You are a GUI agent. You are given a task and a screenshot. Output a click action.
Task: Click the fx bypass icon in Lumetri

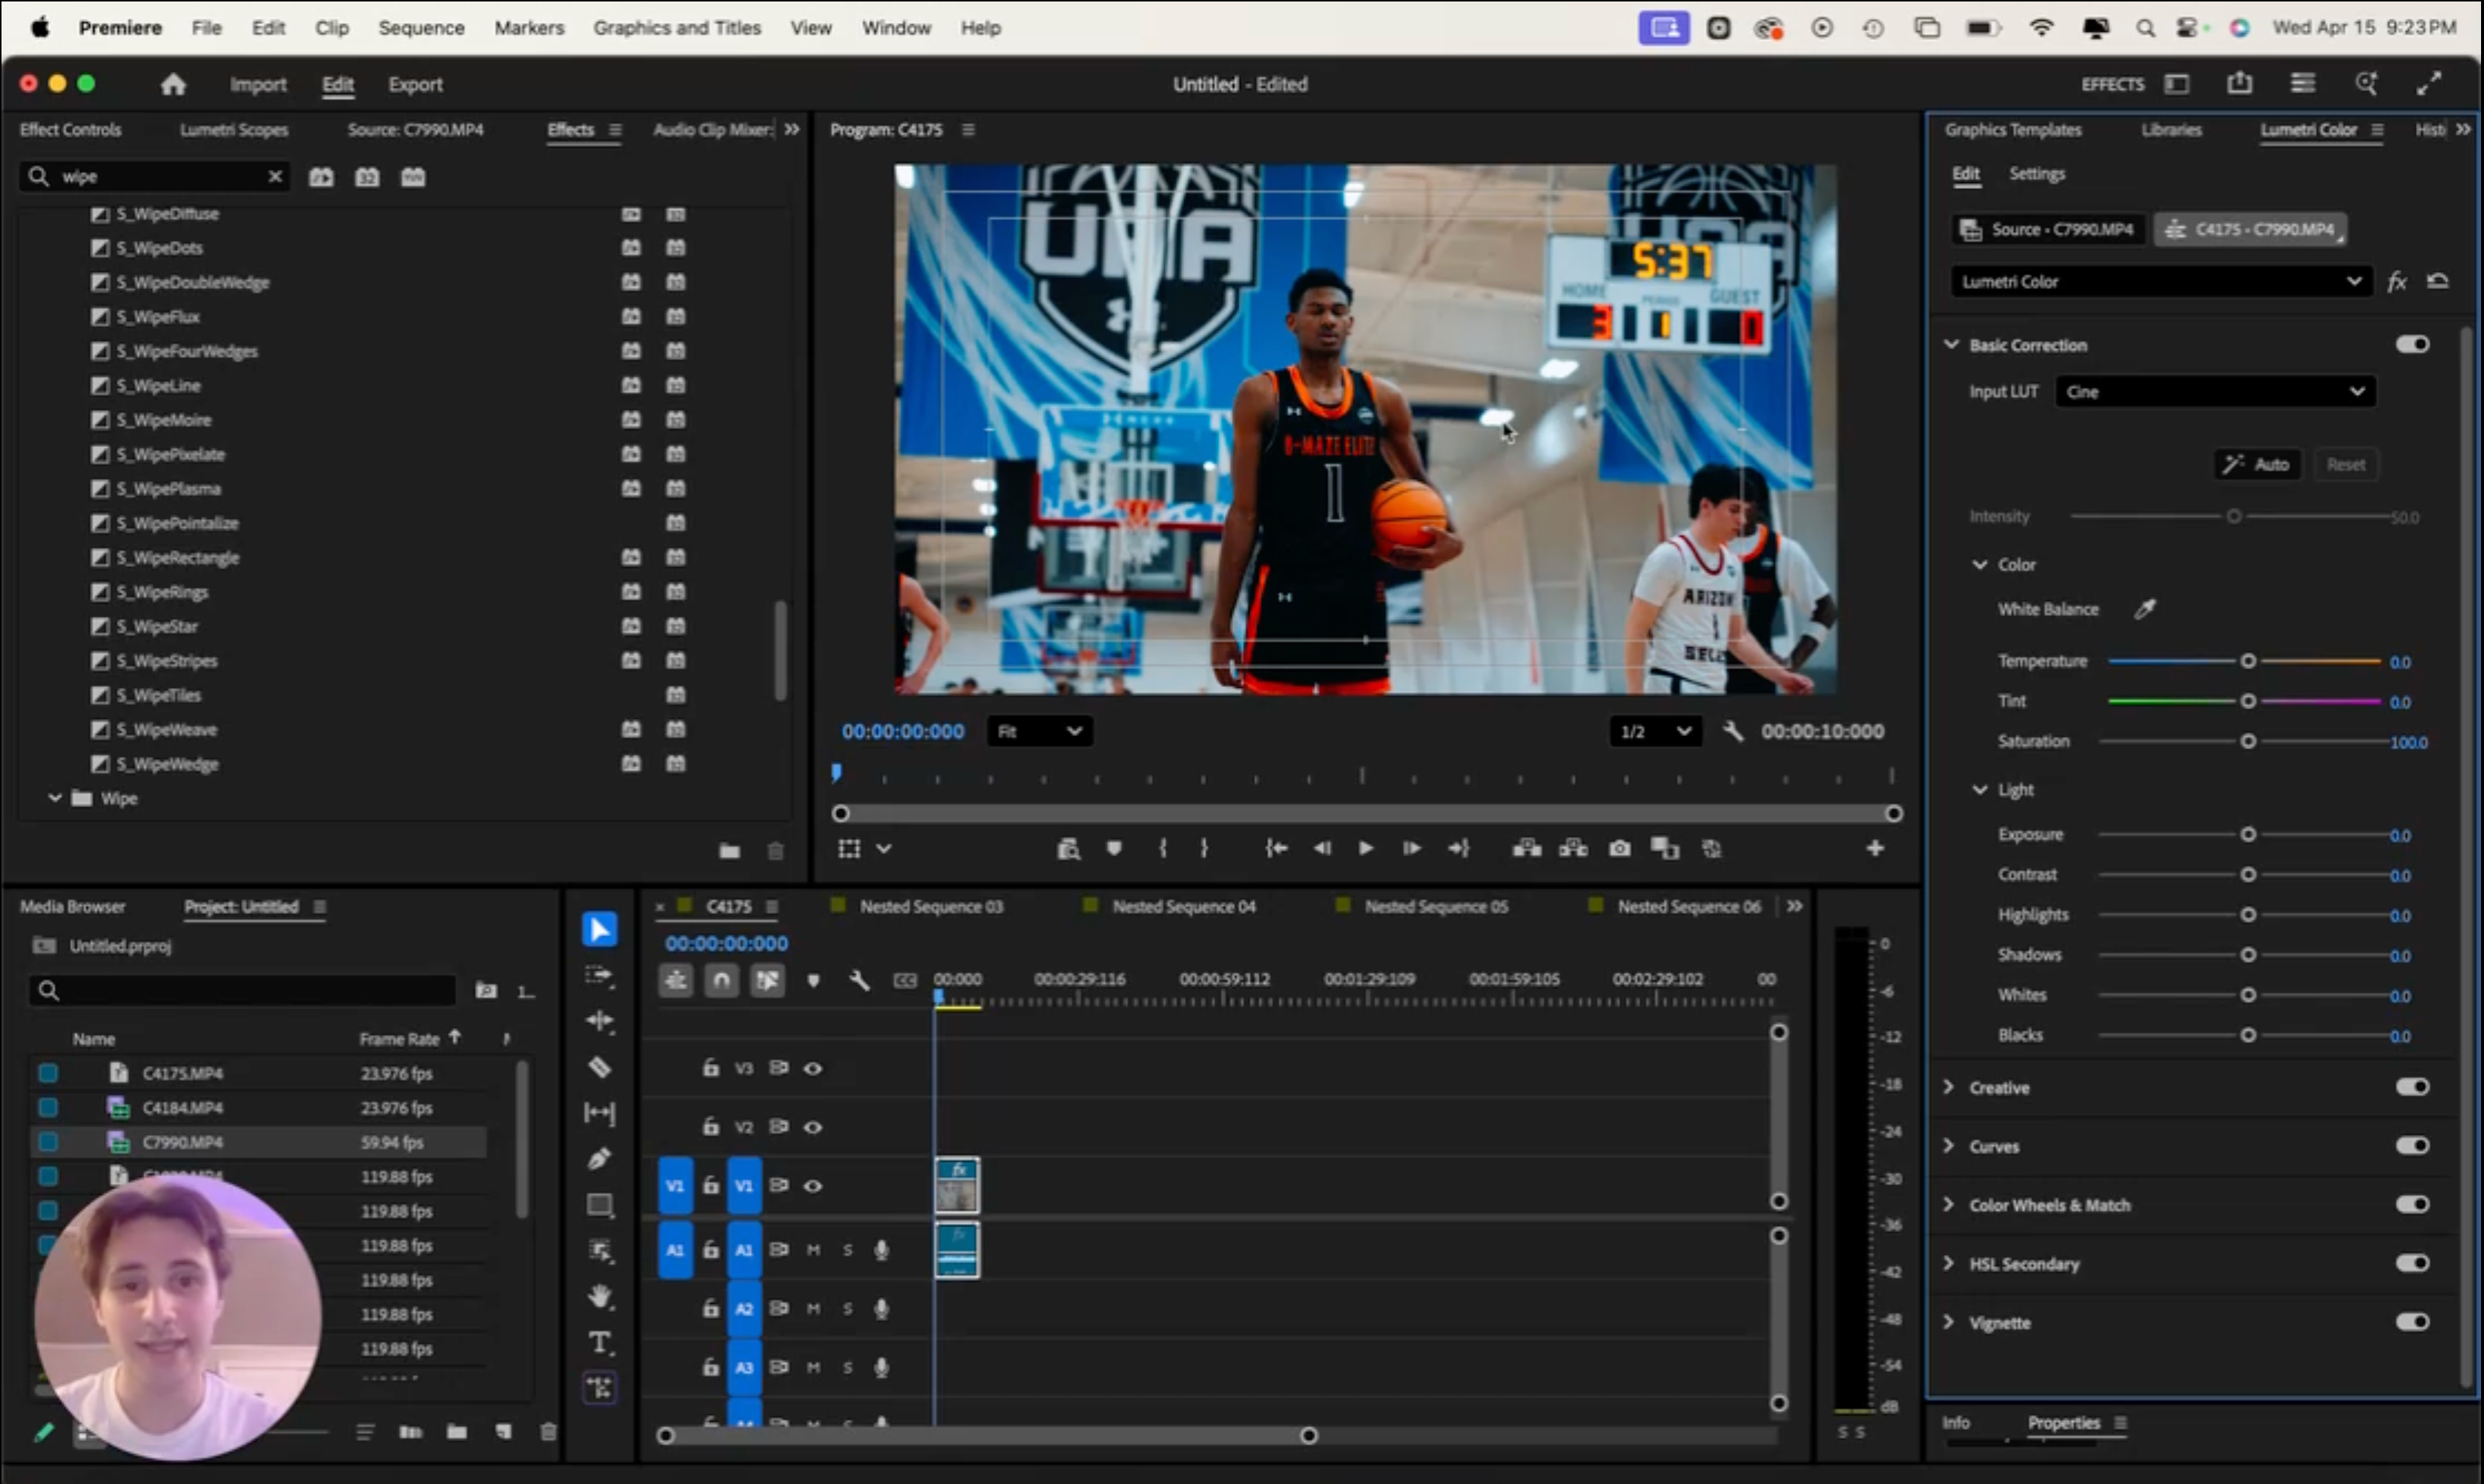click(x=2397, y=281)
